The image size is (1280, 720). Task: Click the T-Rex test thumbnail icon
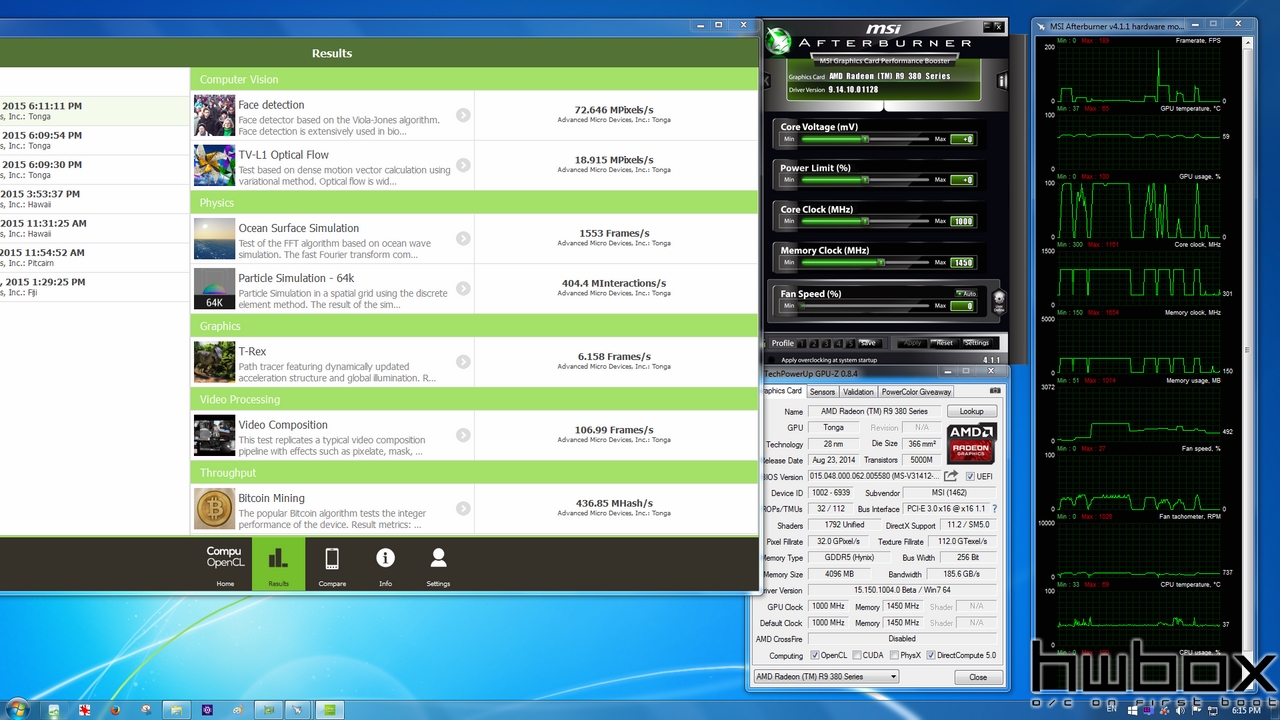[x=214, y=362]
